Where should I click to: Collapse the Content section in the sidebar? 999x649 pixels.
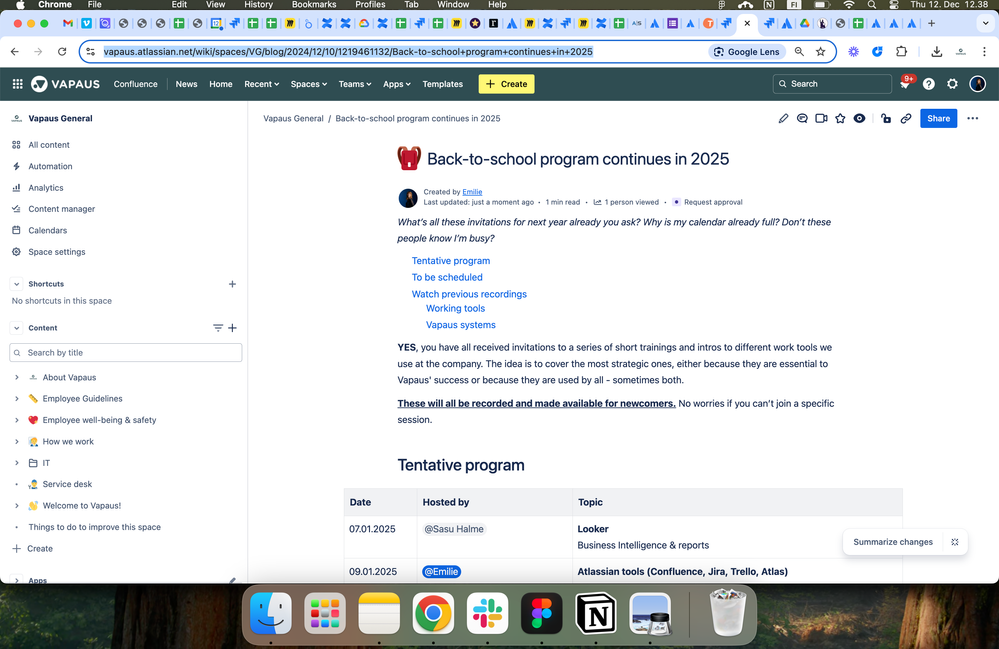[17, 327]
